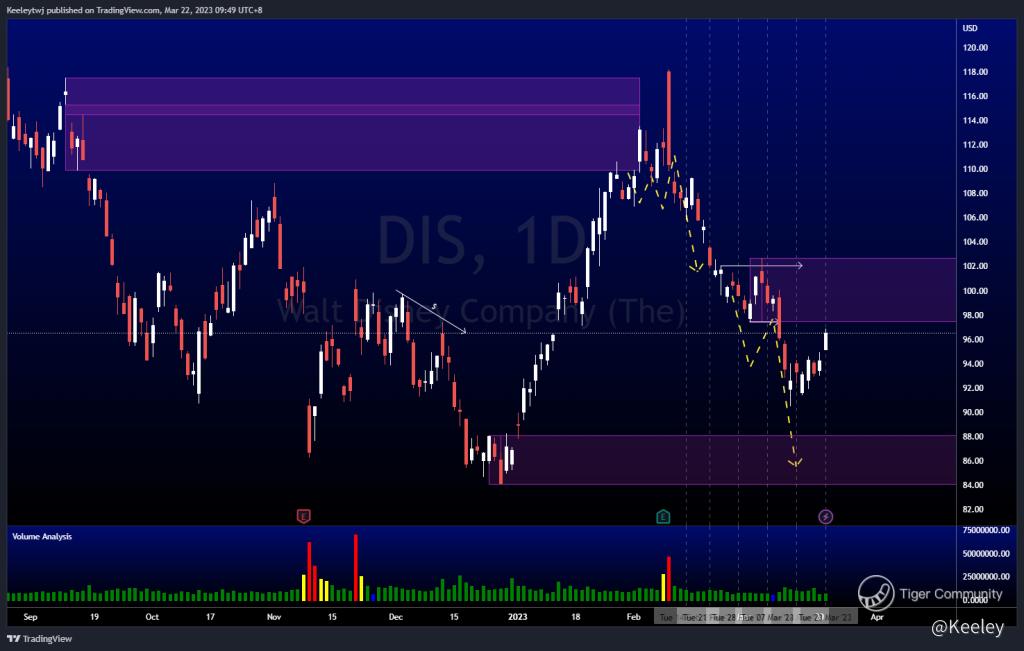Select the small purple zone near 98–102
Screen dimensions: 1024x651
coord(852,290)
